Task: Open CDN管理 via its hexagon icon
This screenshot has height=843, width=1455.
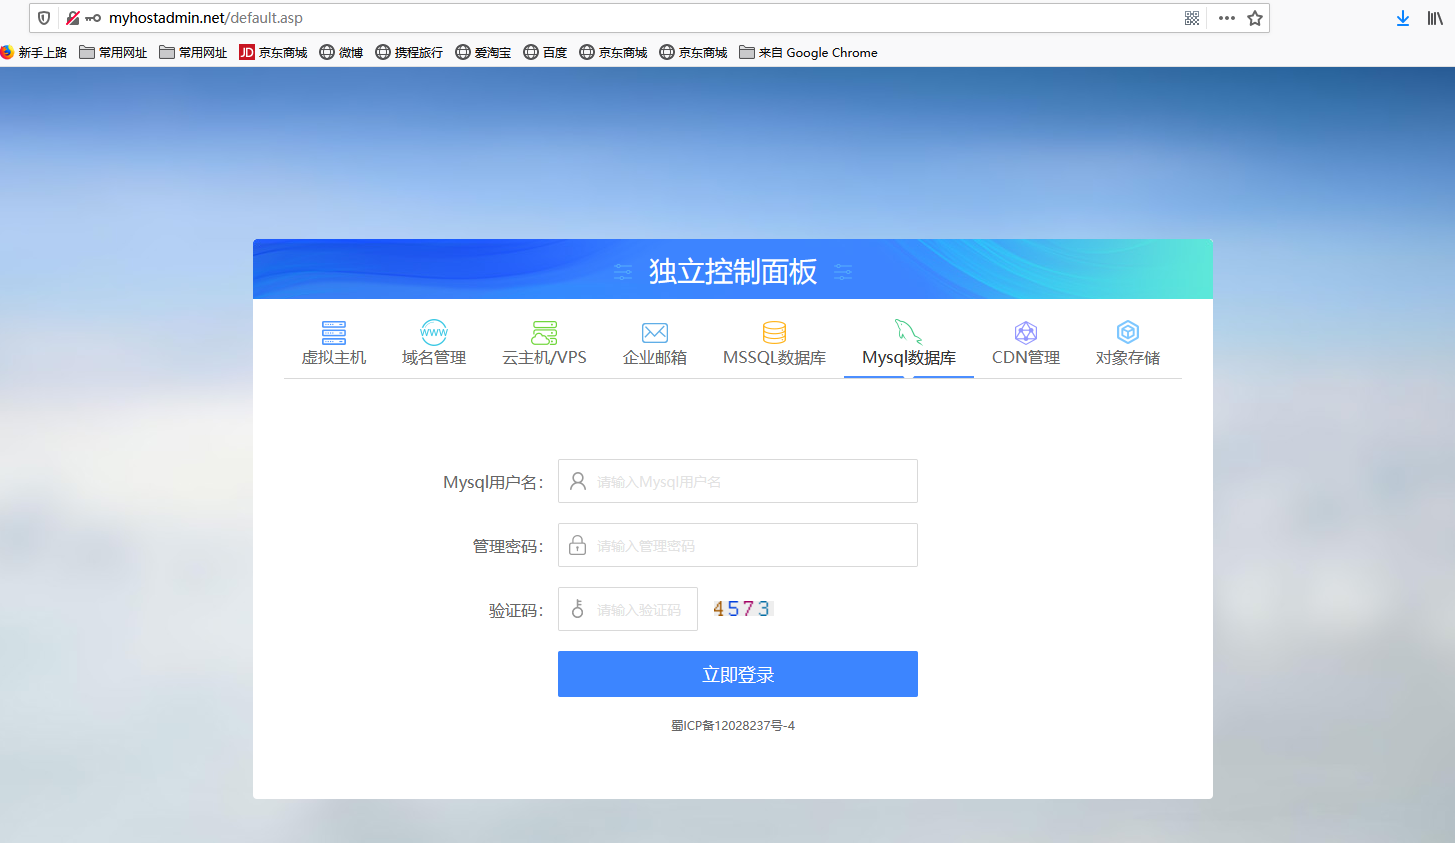Action: (x=1024, y=330)
